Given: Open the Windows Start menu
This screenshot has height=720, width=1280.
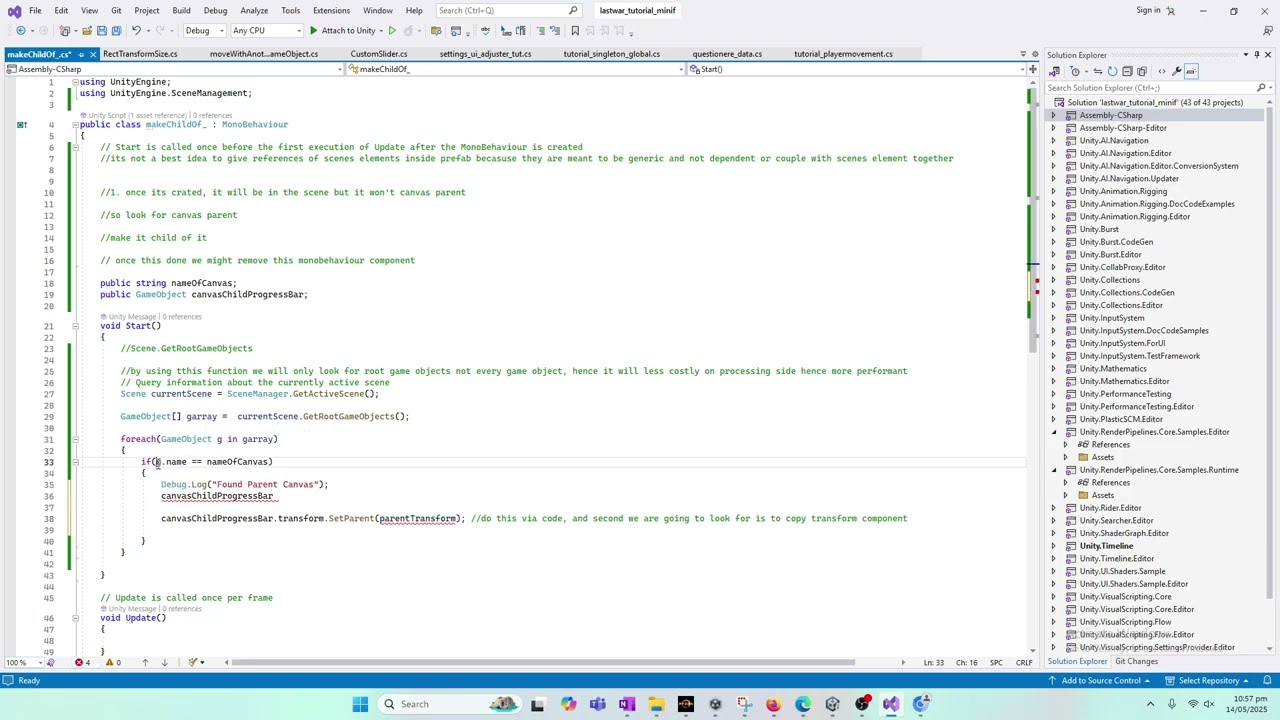Looking at the screenshot, I should (360, 704).
